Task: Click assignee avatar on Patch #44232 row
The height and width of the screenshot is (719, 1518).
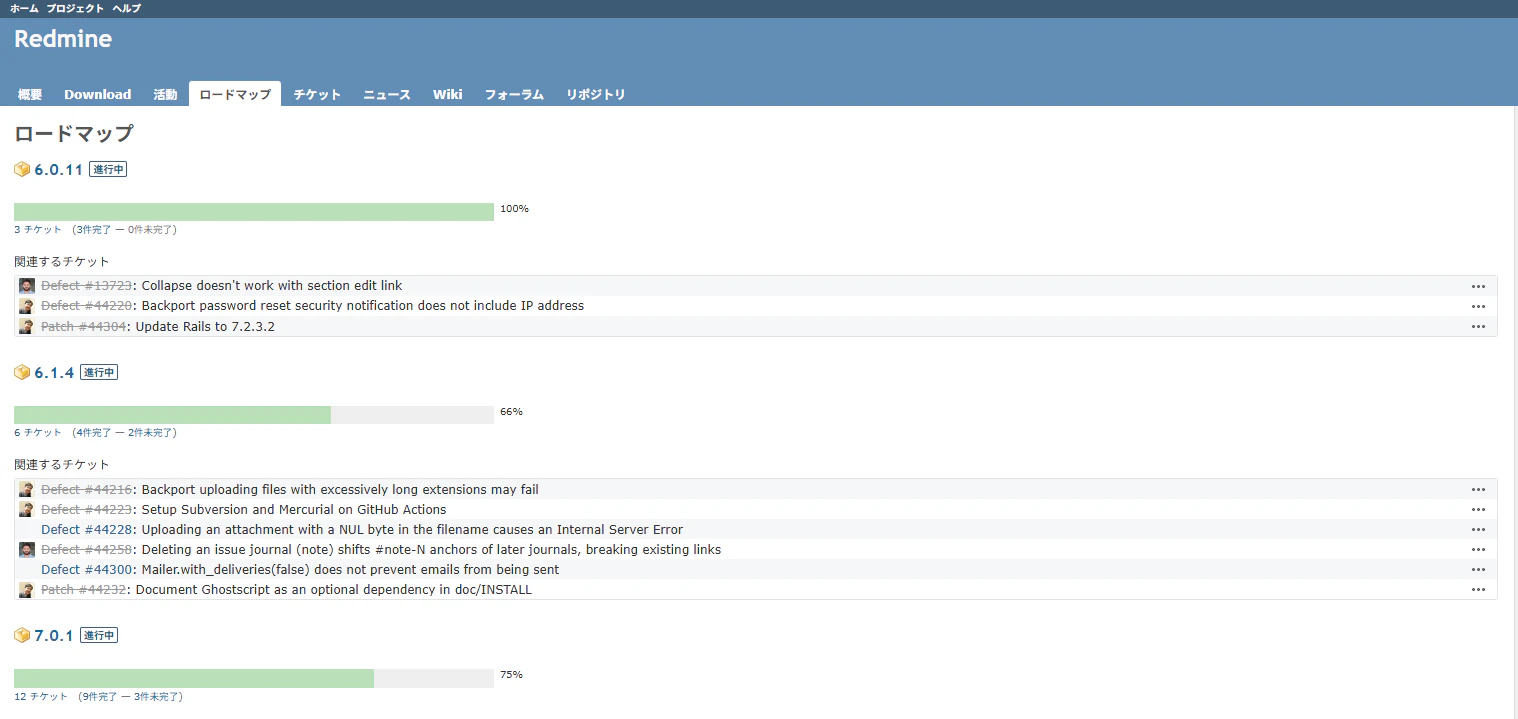Action: [x=27, y=590]
